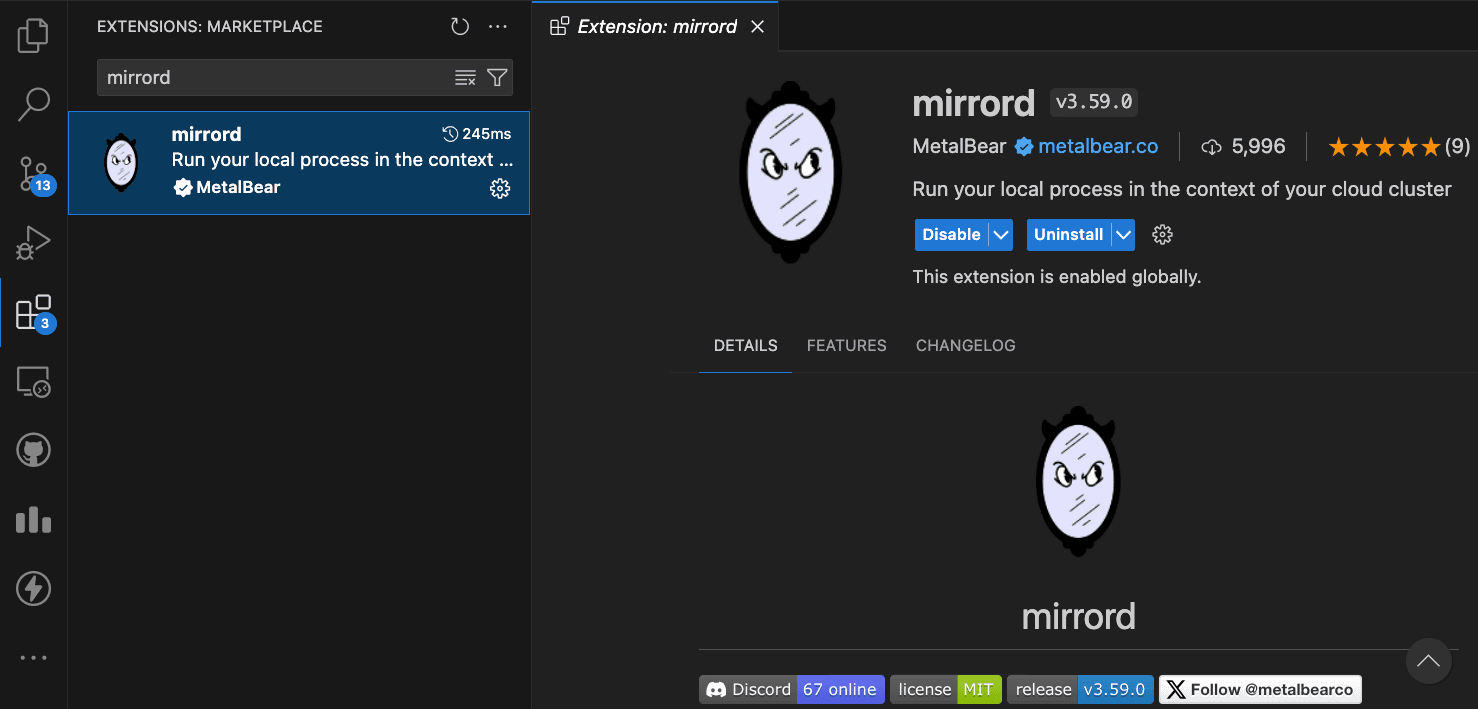Open the Follow @metalbearco badge

[x=1260, y=689]
